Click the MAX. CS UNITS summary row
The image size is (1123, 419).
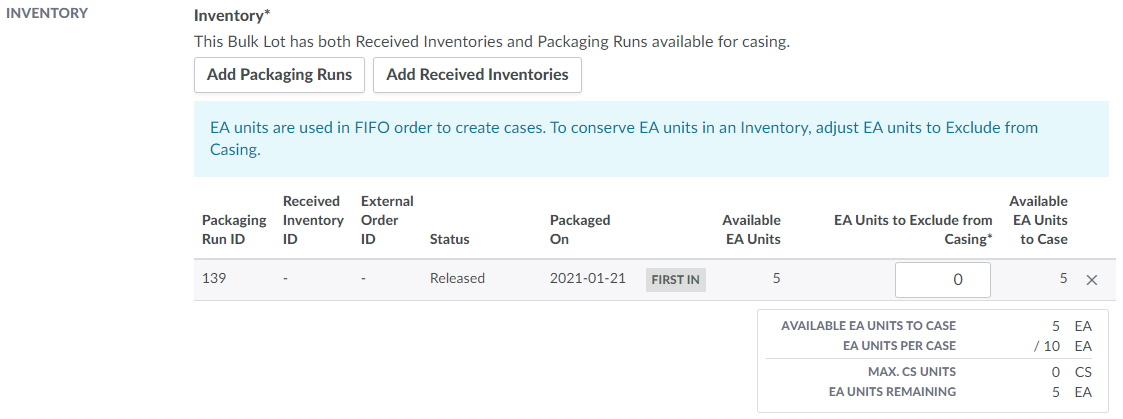click(x=933, y=372)
